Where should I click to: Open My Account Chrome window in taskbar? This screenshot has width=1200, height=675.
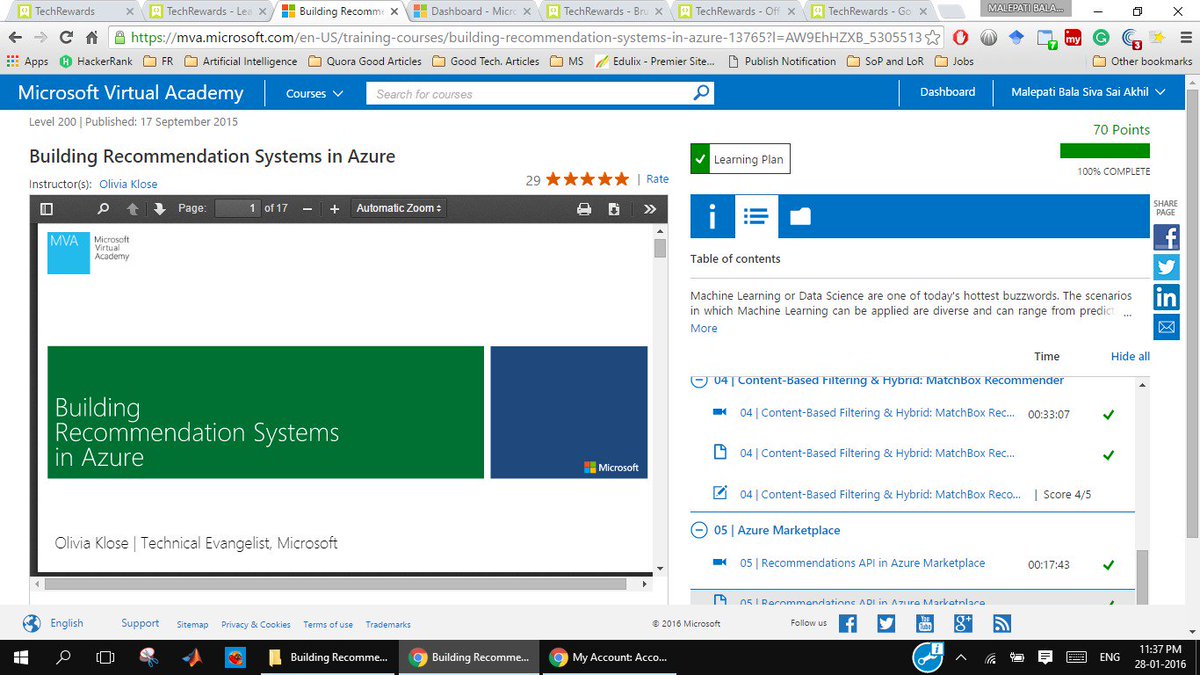coord(609,657)
